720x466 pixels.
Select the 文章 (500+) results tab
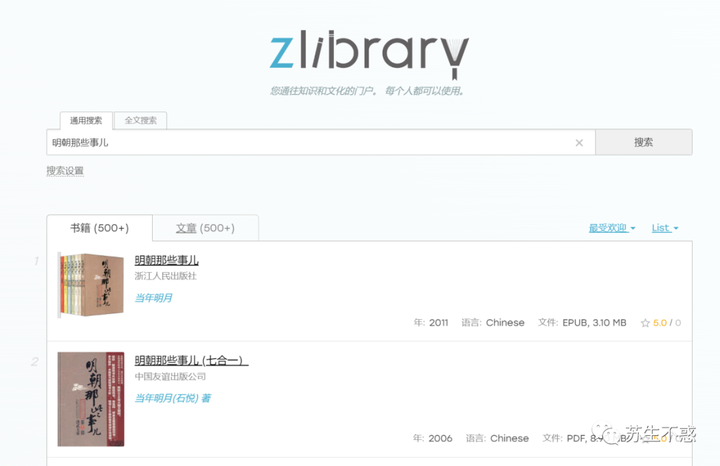[205, 228]
